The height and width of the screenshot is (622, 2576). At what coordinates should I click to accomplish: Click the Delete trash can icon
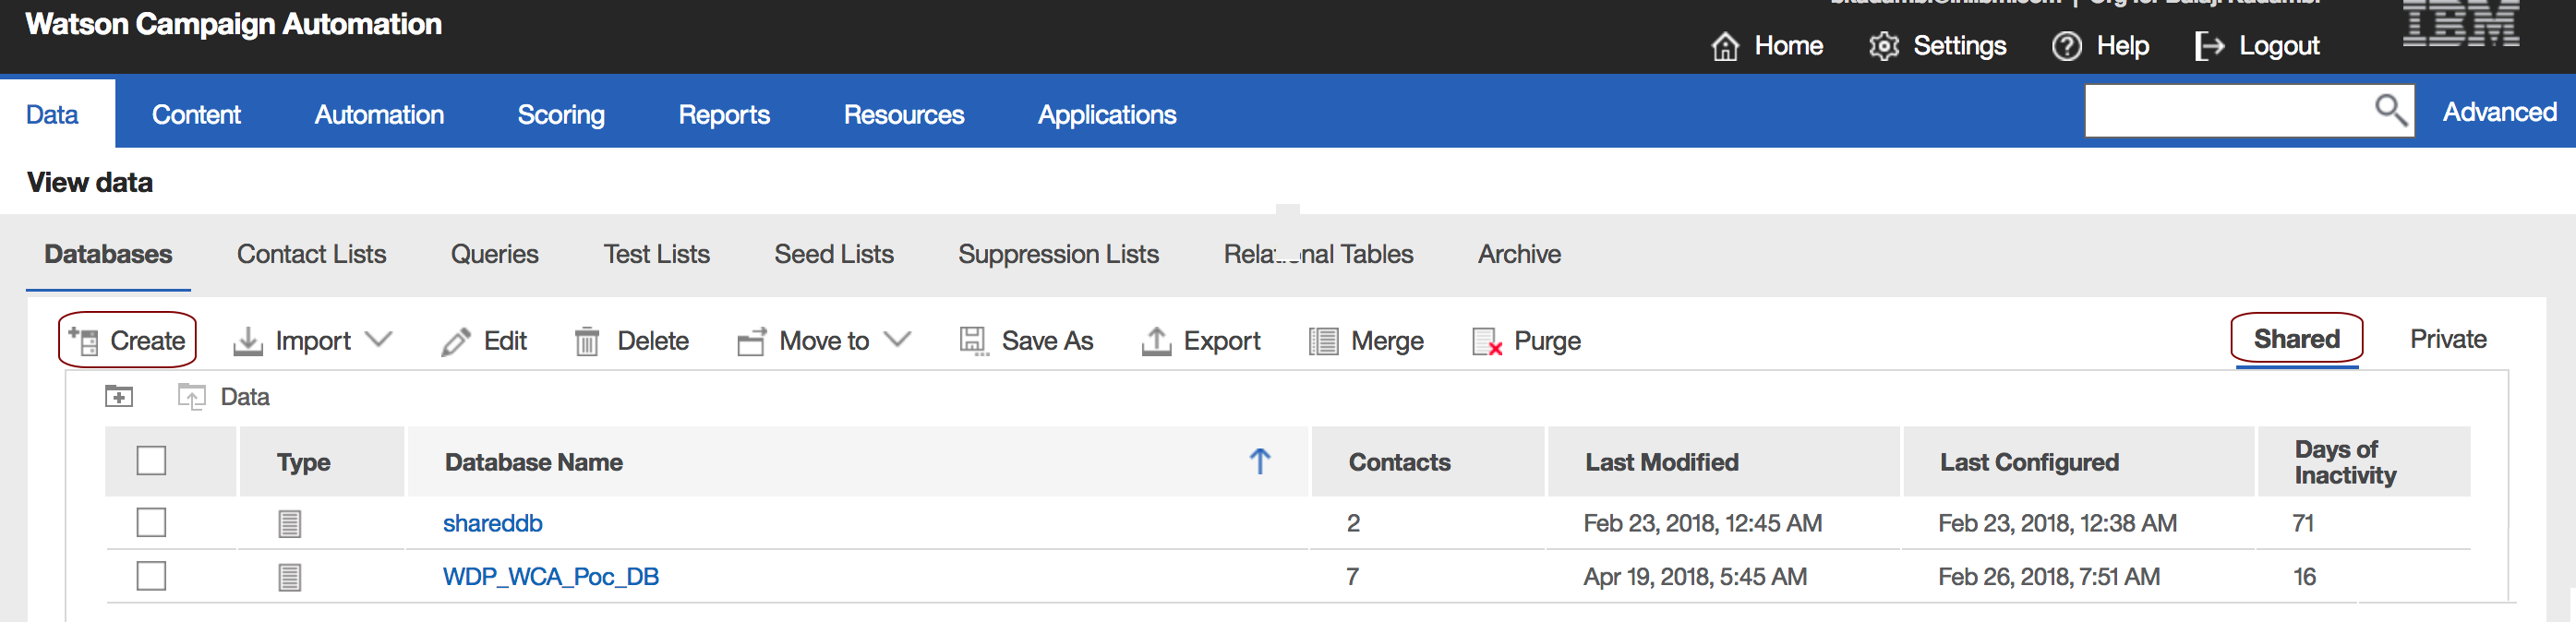[x=587, y=341]
